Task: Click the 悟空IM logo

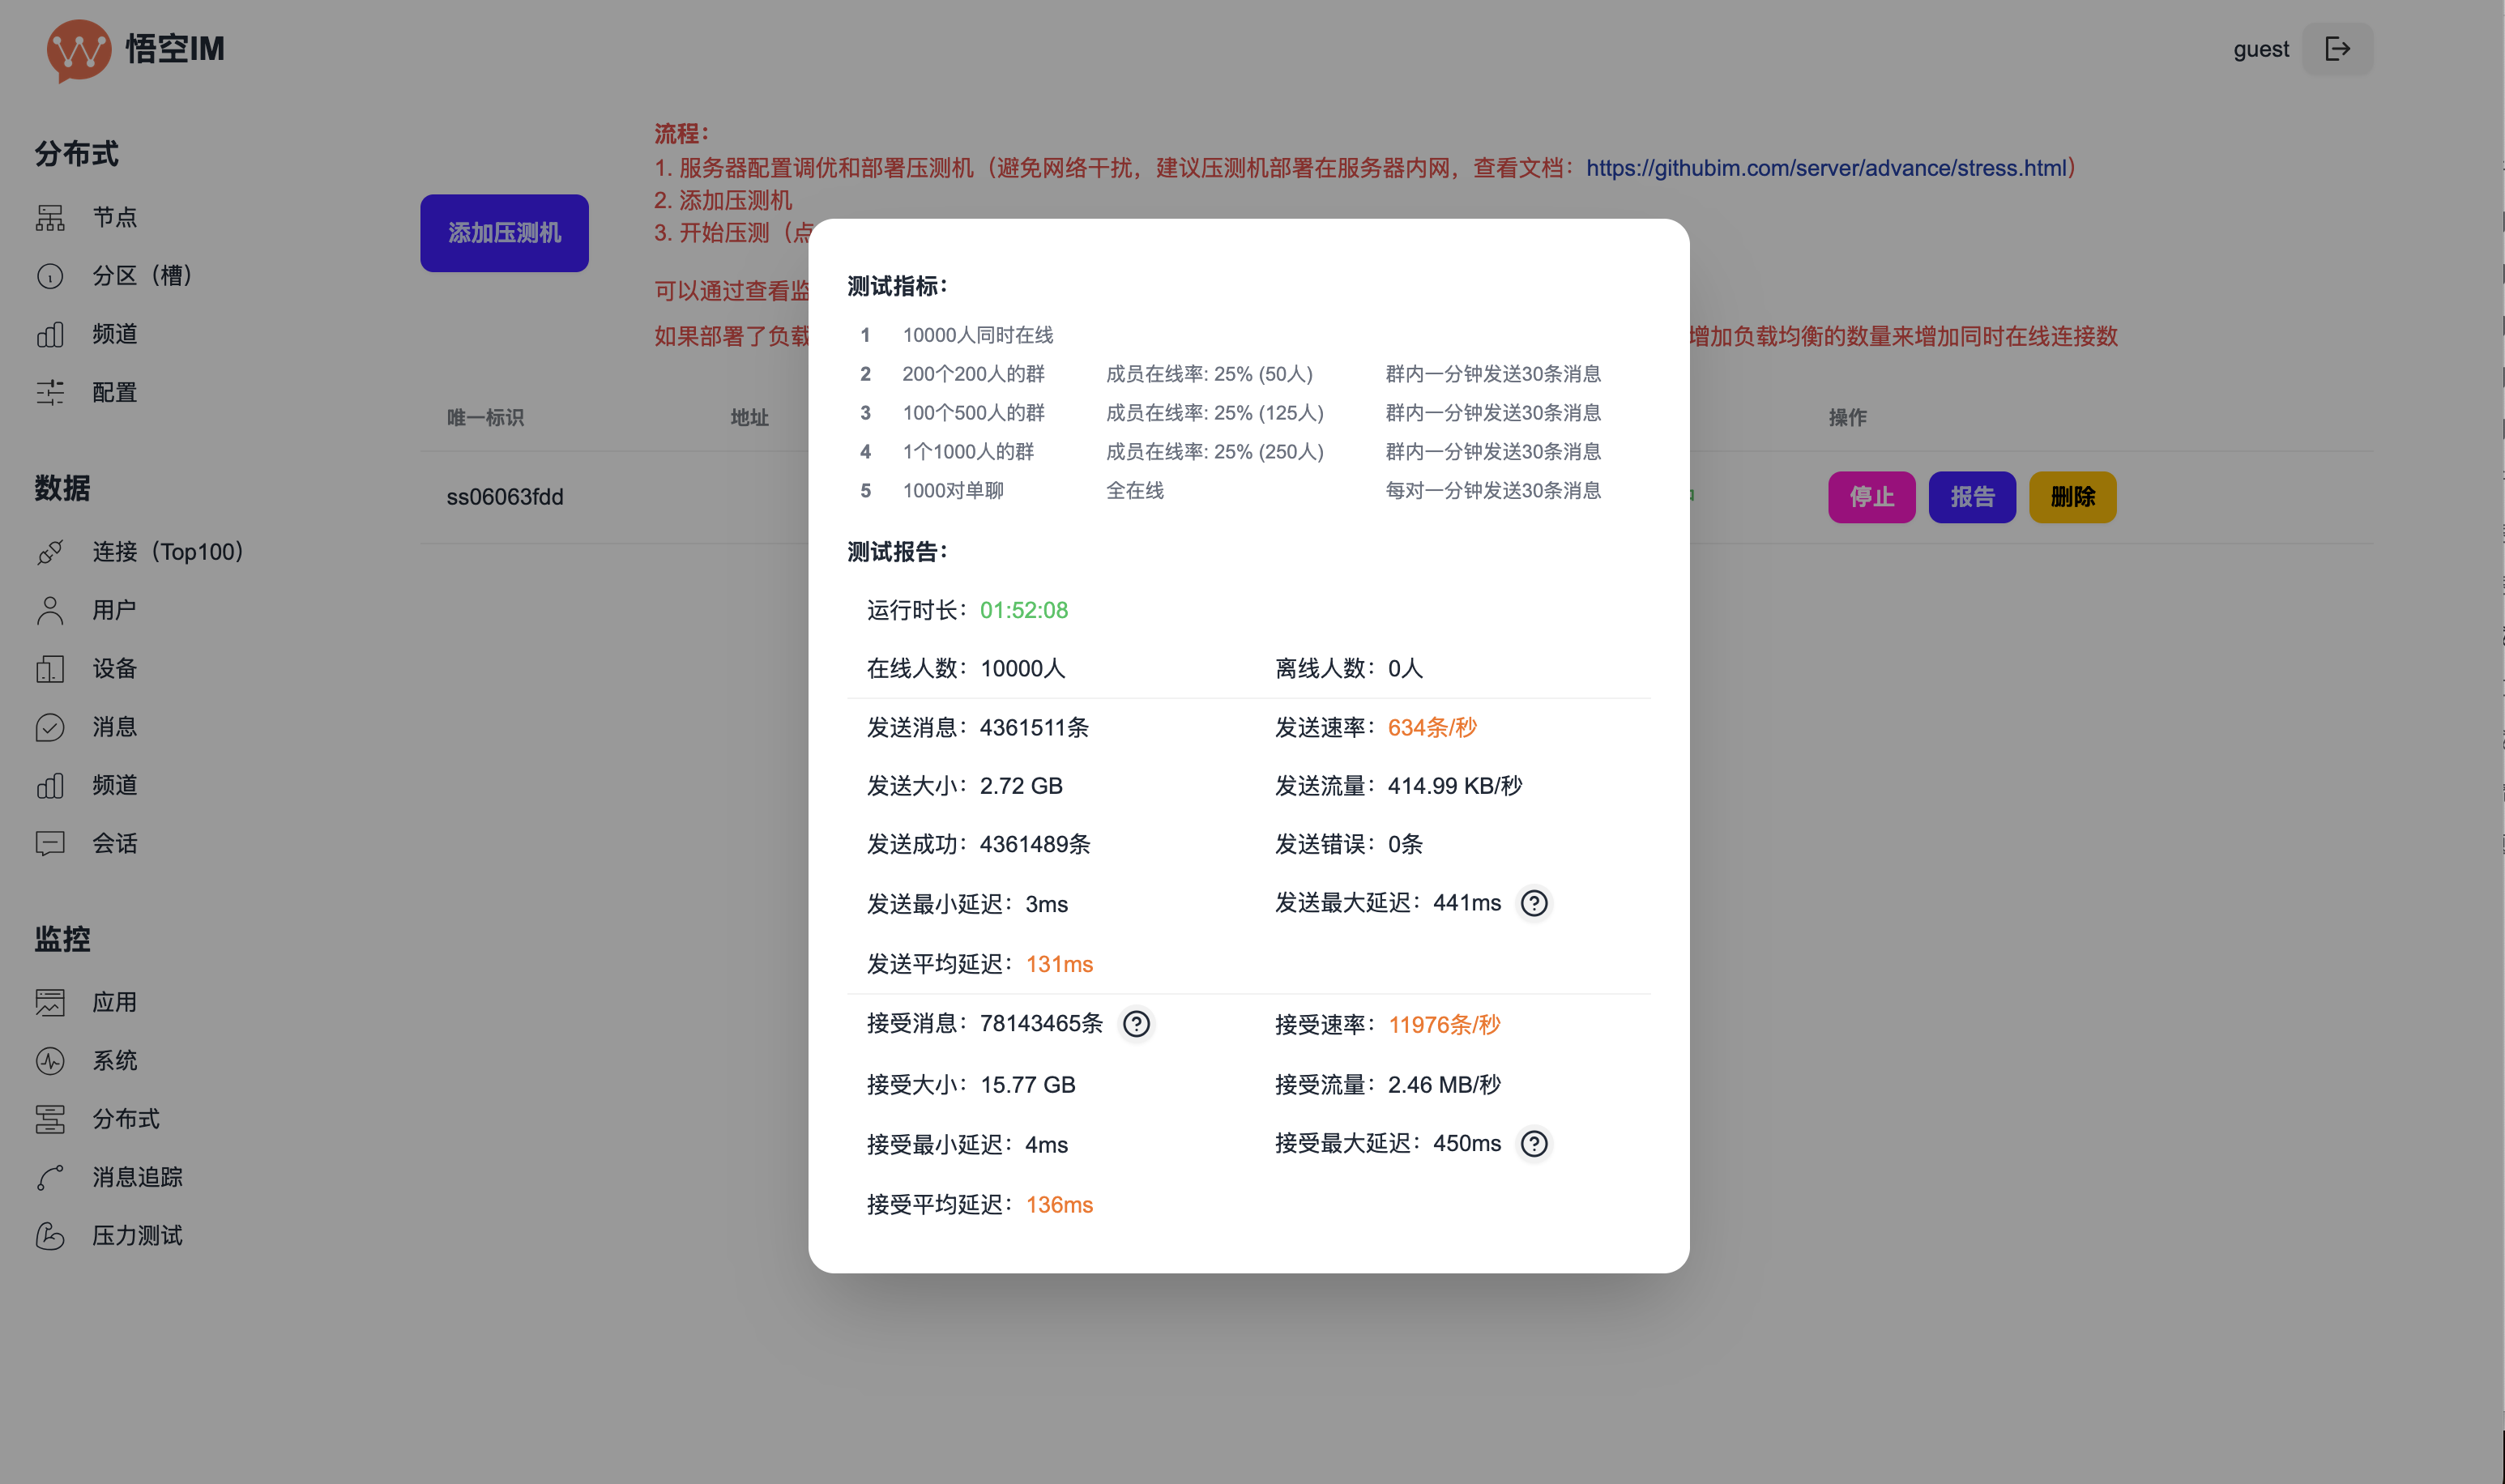Action: [x=78, y=50]
